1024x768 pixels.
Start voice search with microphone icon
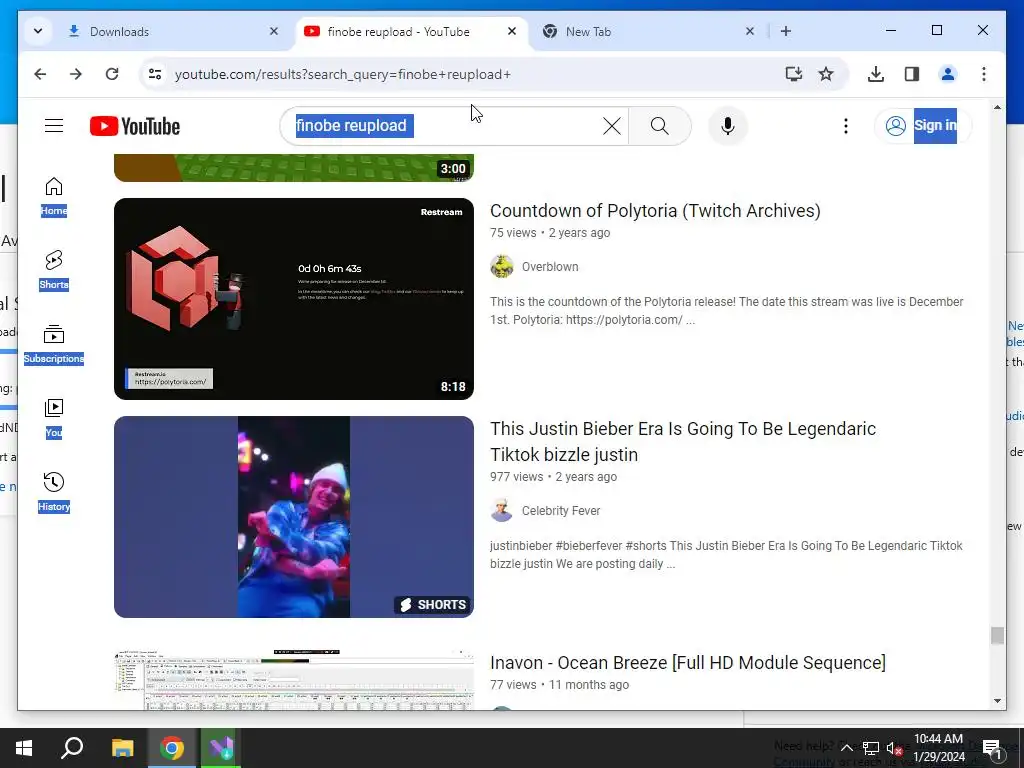[728, 126]
